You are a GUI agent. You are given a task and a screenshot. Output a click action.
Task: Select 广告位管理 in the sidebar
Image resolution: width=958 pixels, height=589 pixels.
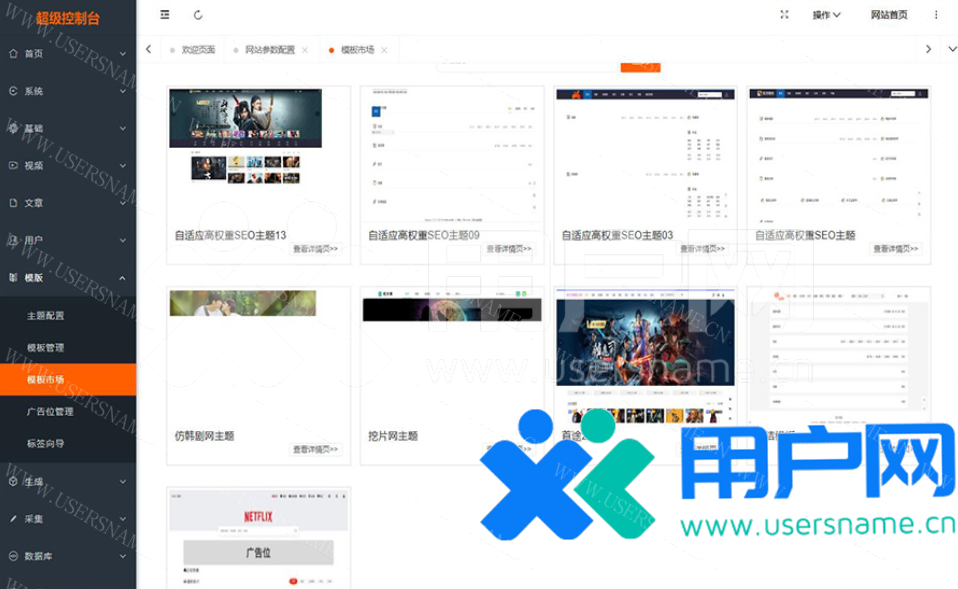pyautogui.click(x=50, y=411)
